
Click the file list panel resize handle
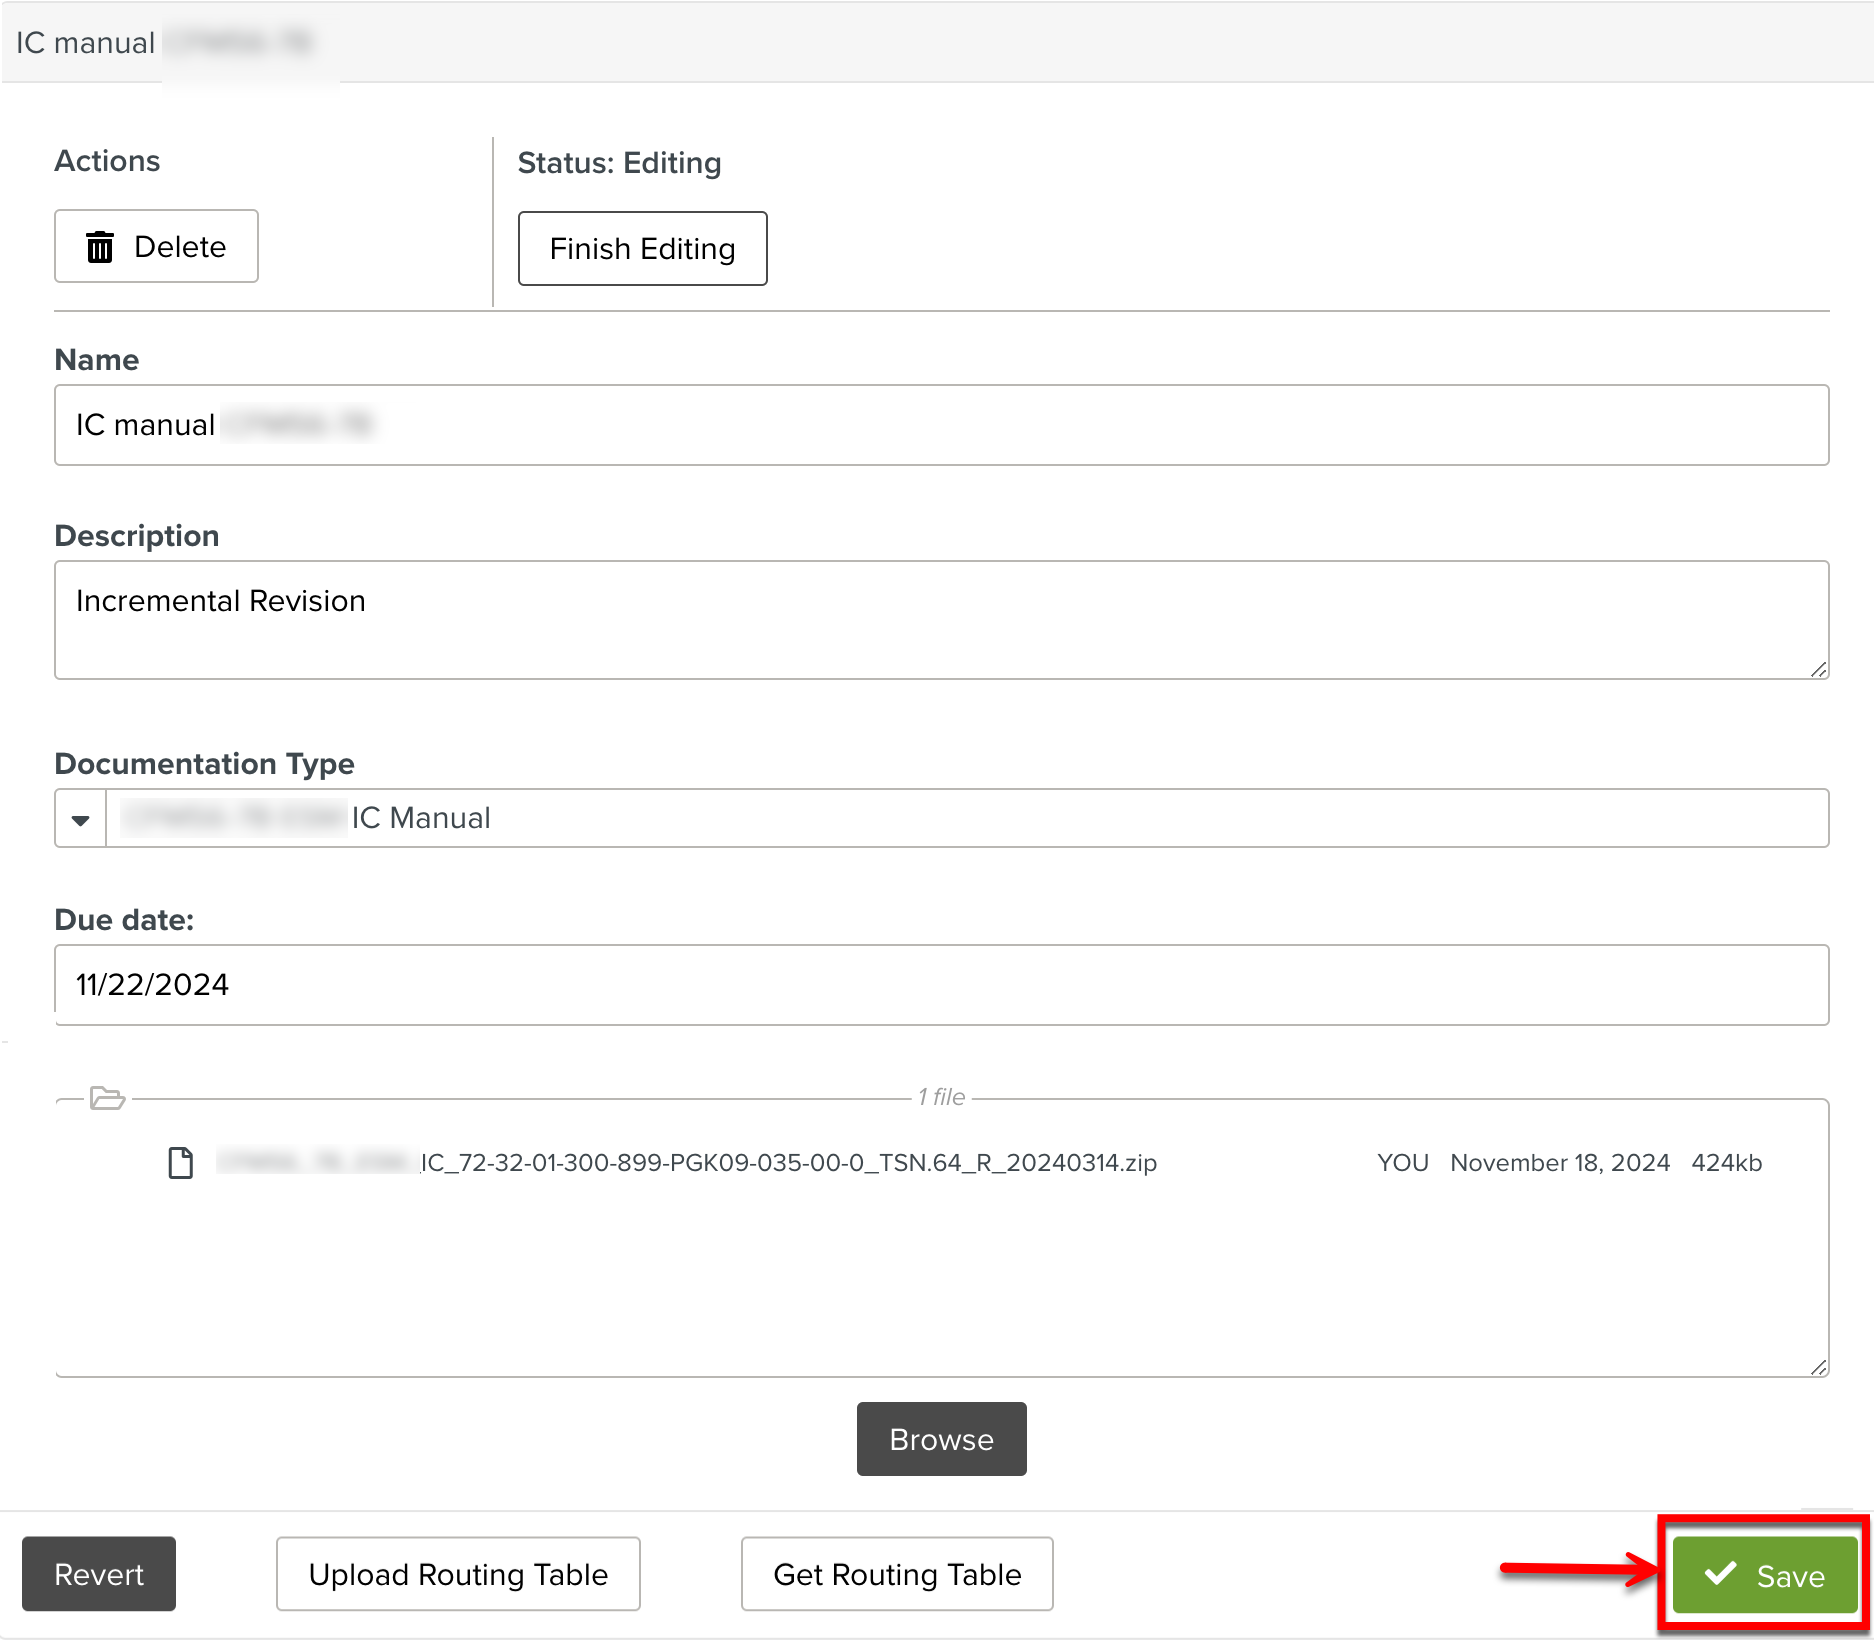[x=1818, y=1367]
